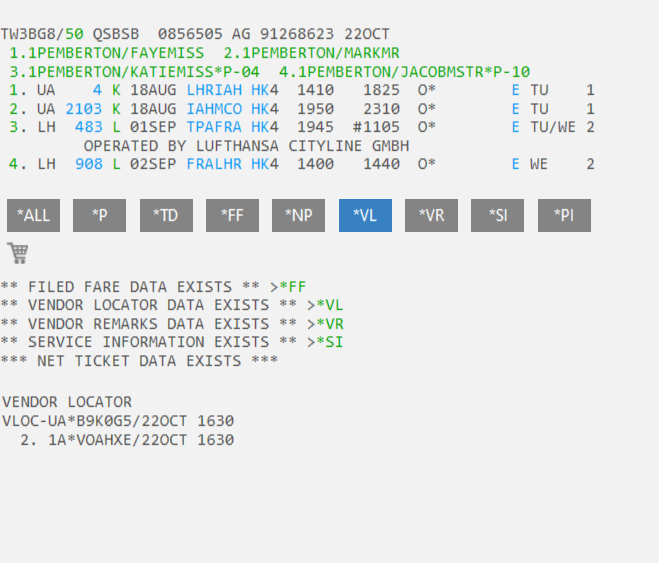
Task: Click the blue E on the 02SEP FRALHR row
Action: tap(516, 164)
